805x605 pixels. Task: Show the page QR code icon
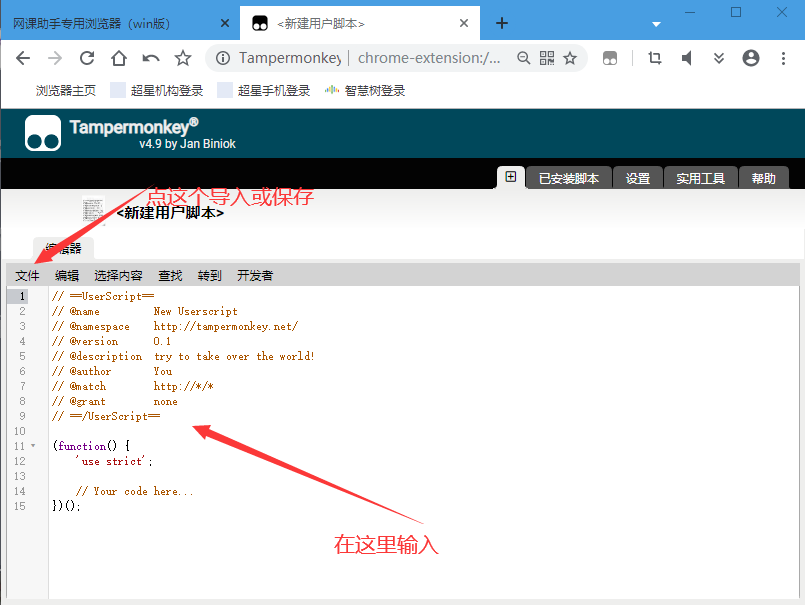(547, 58)
